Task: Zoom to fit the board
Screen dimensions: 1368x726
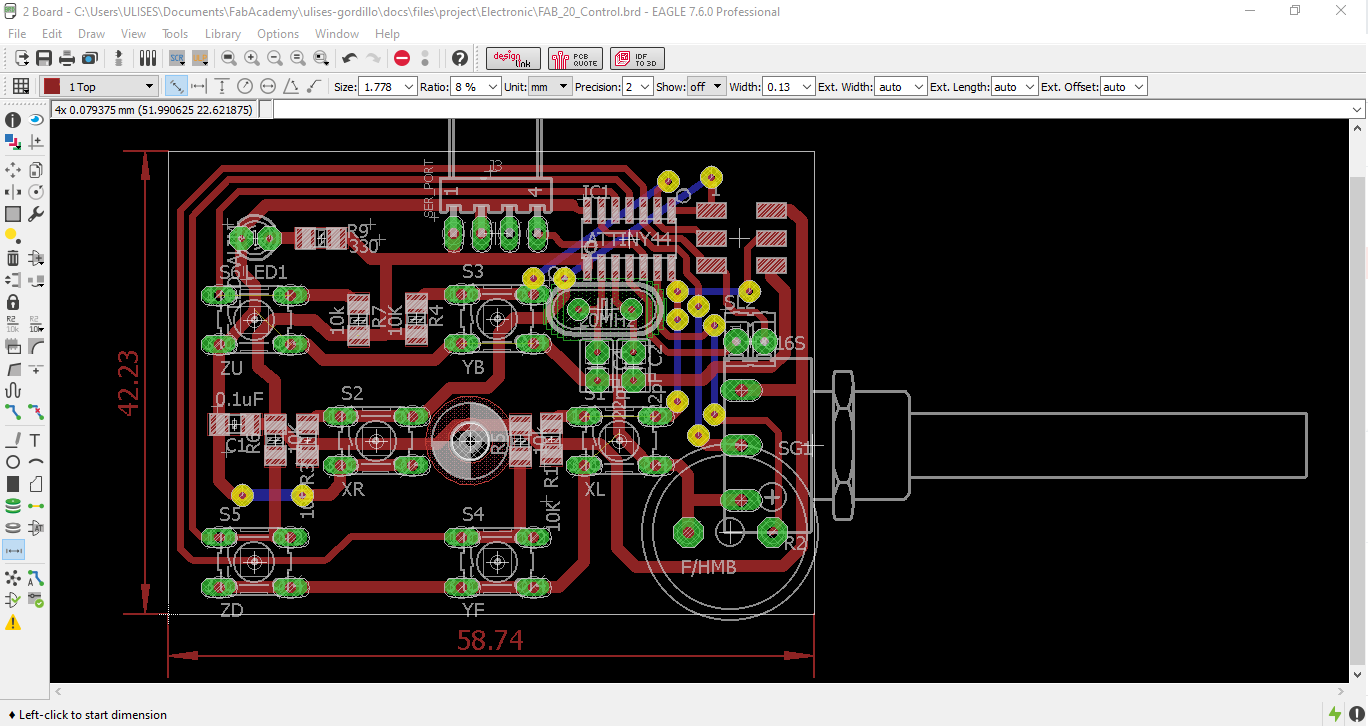Action: click(x=229, y=59)
